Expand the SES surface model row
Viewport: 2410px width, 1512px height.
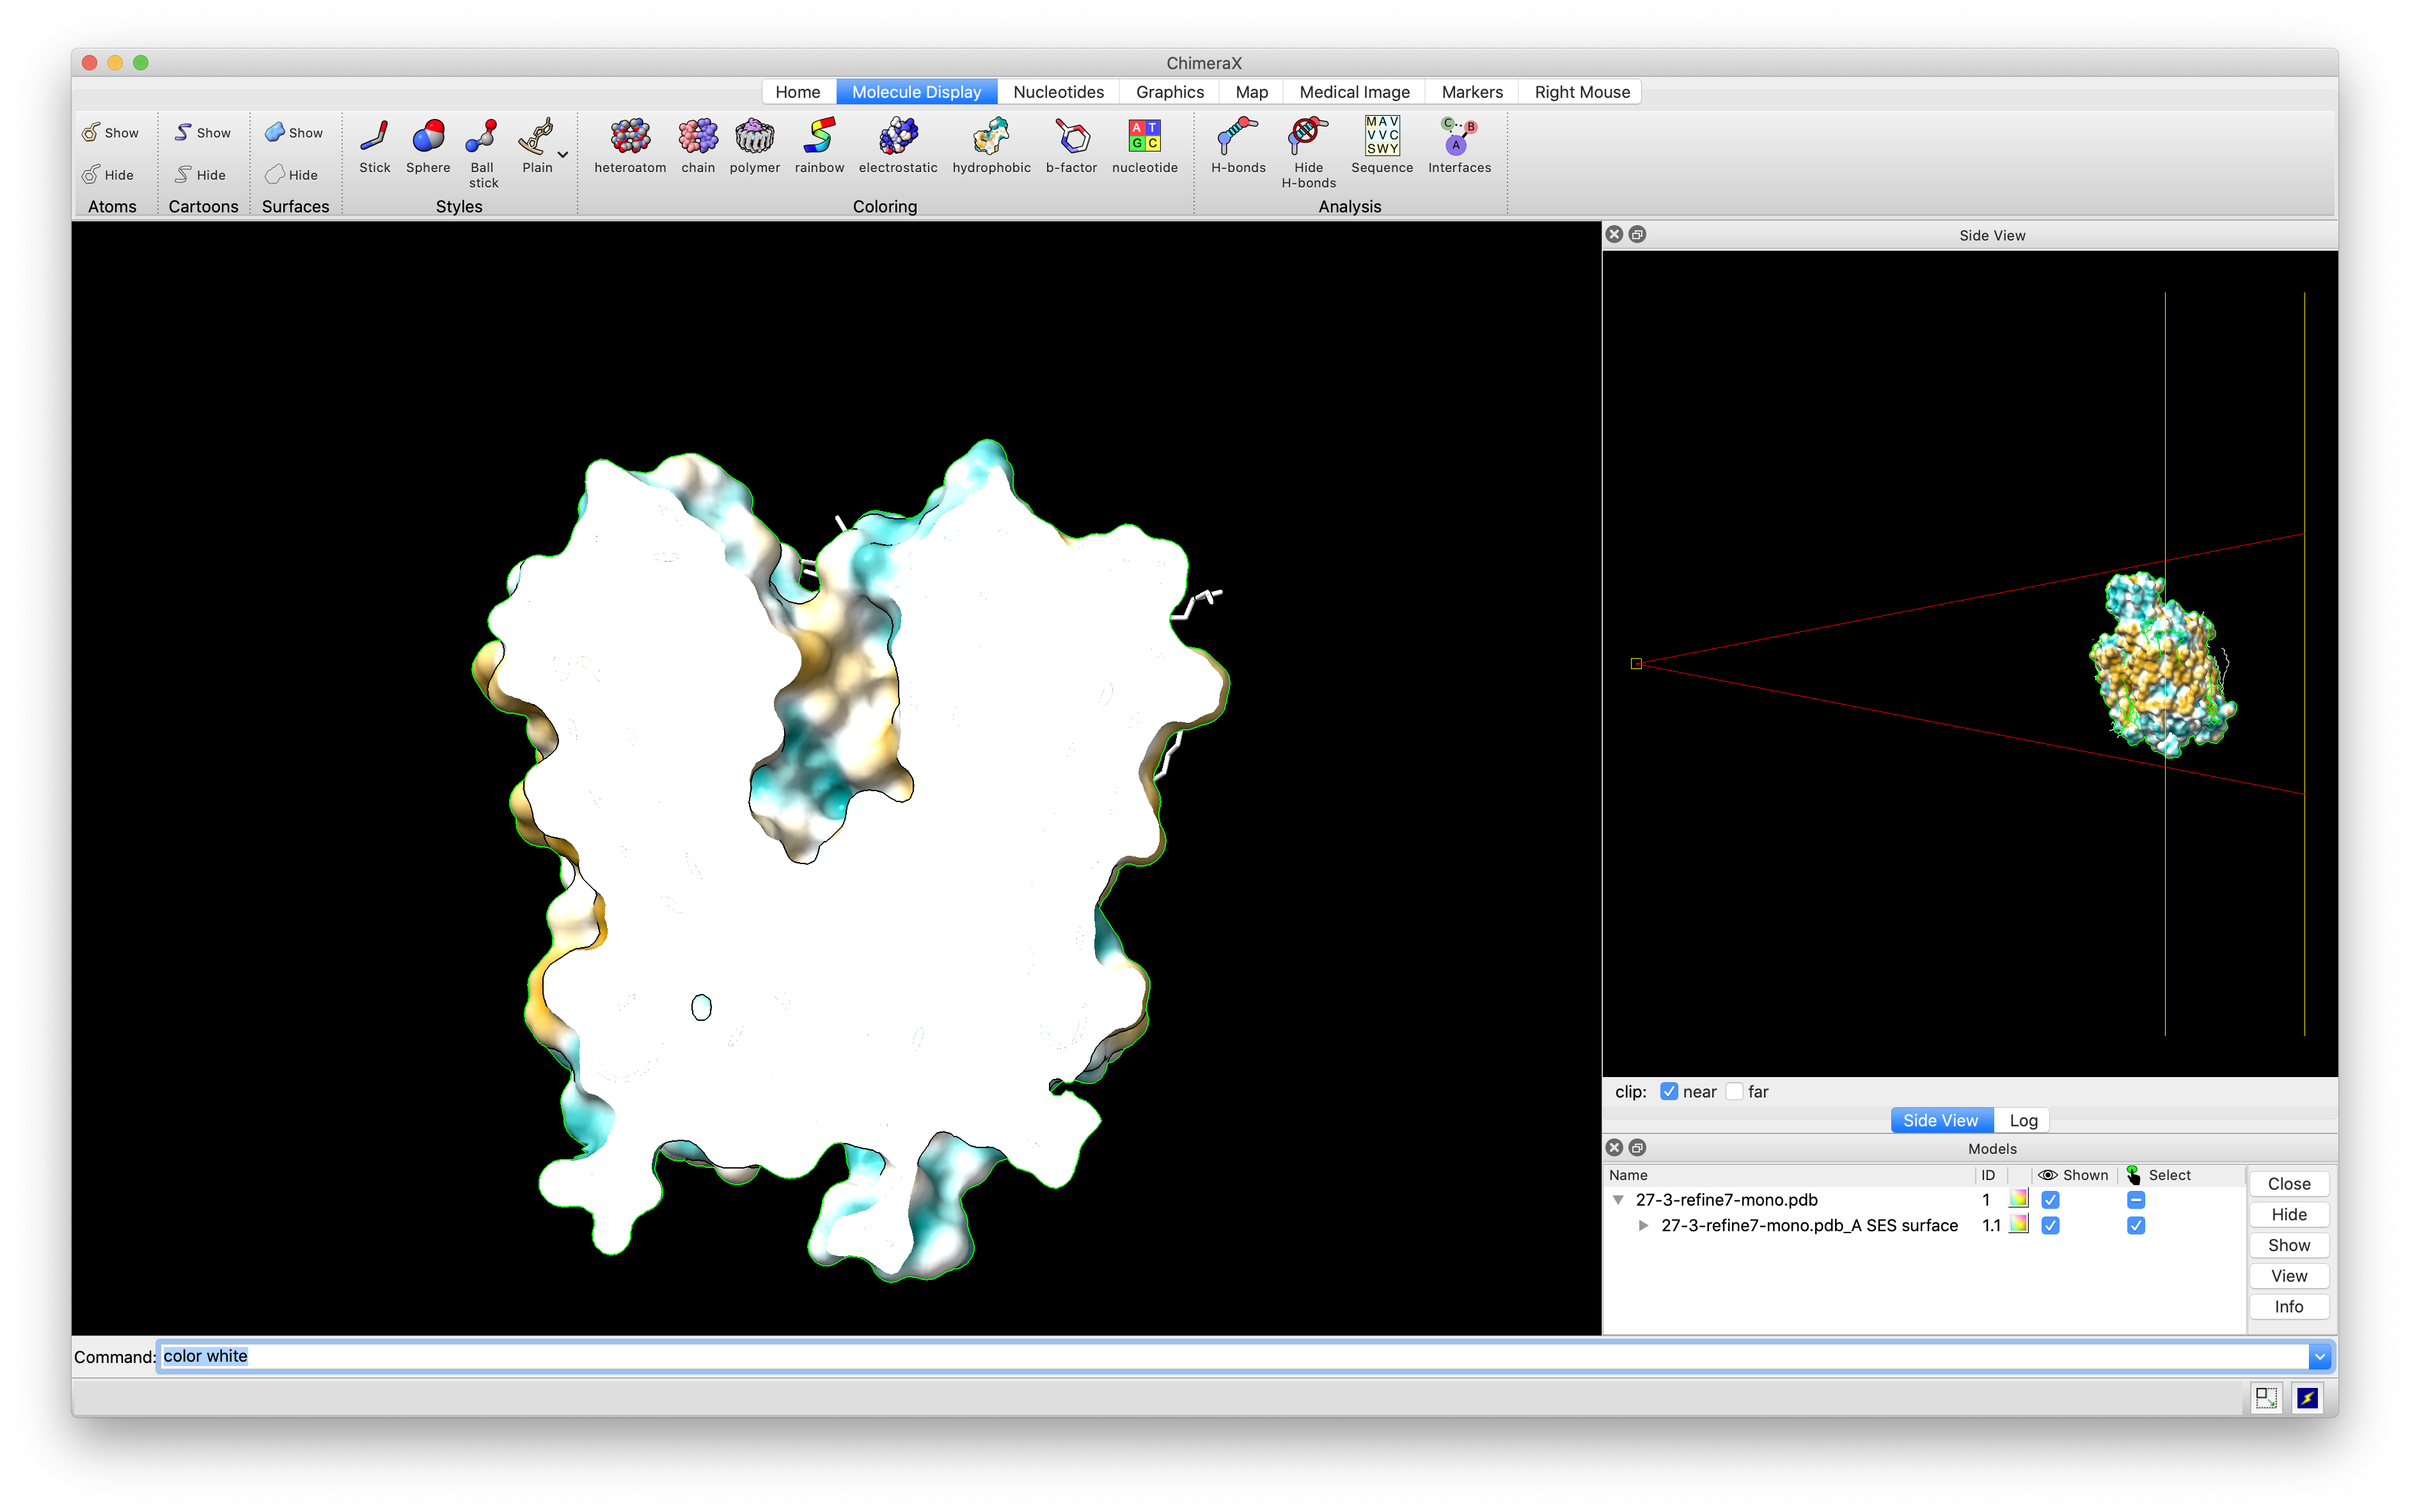[x=1643, y=1225]
